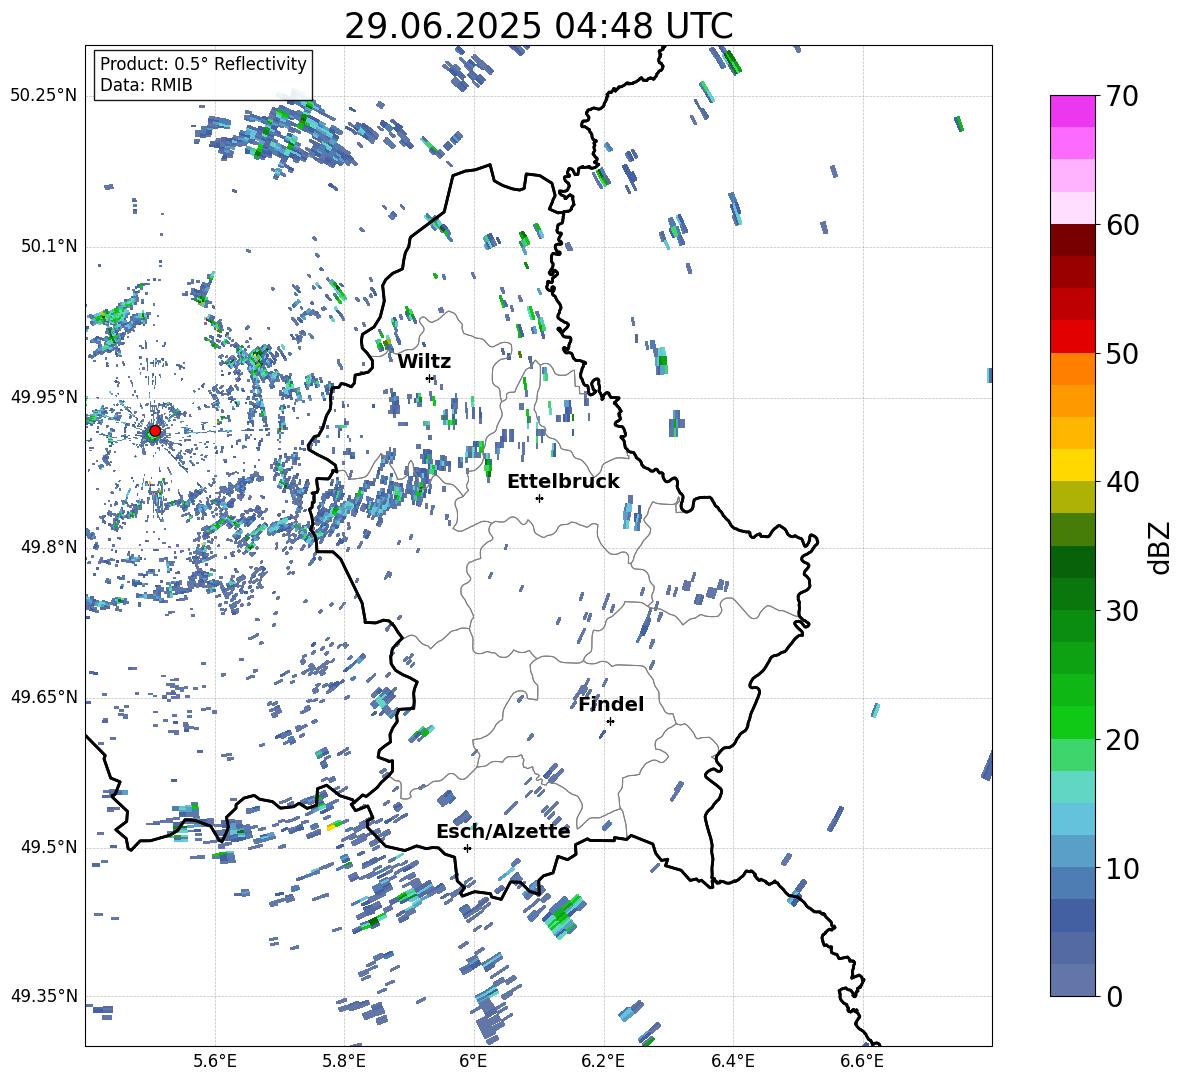Screen dimensions: 1184x1081
Task: Click the 20 value on colorbar
Action: [1122, 739]
